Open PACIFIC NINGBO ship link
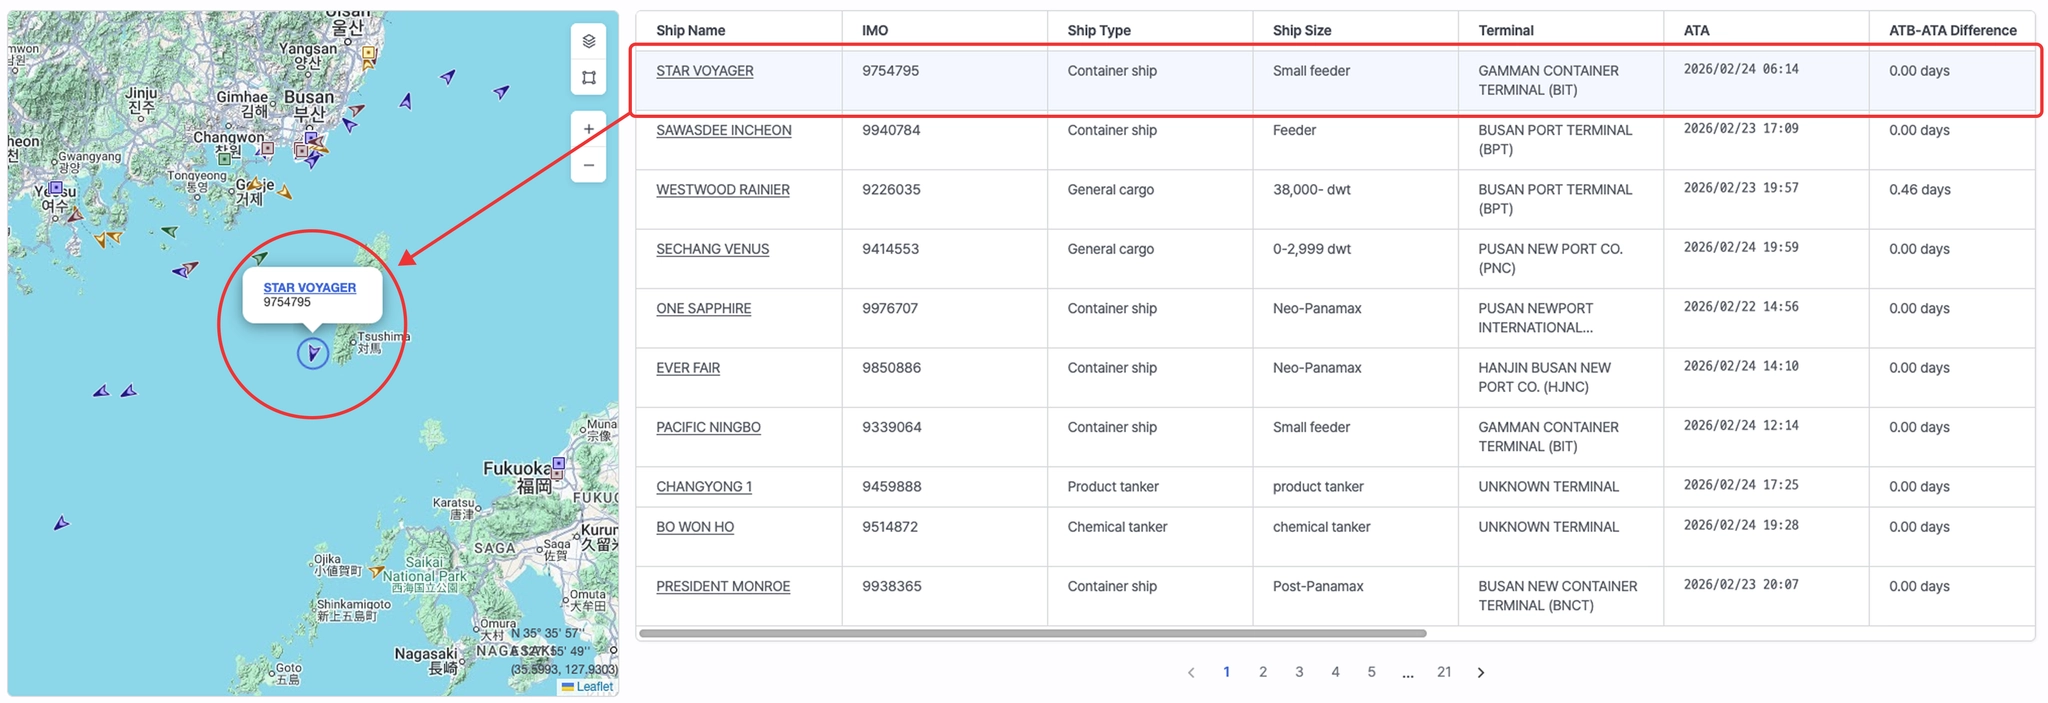The image size is (2048, 703). 708,427
